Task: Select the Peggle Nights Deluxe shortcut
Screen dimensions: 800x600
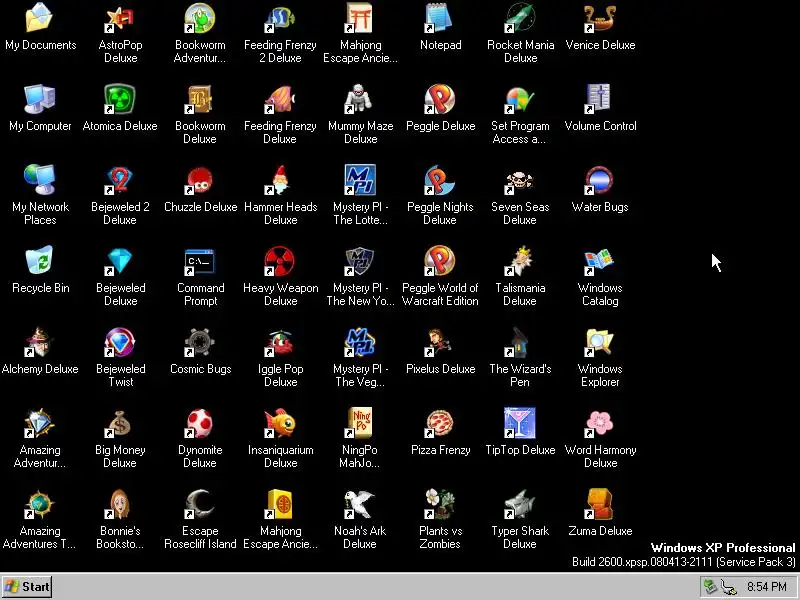Action: pyautogui.click(x=440, y=180)
